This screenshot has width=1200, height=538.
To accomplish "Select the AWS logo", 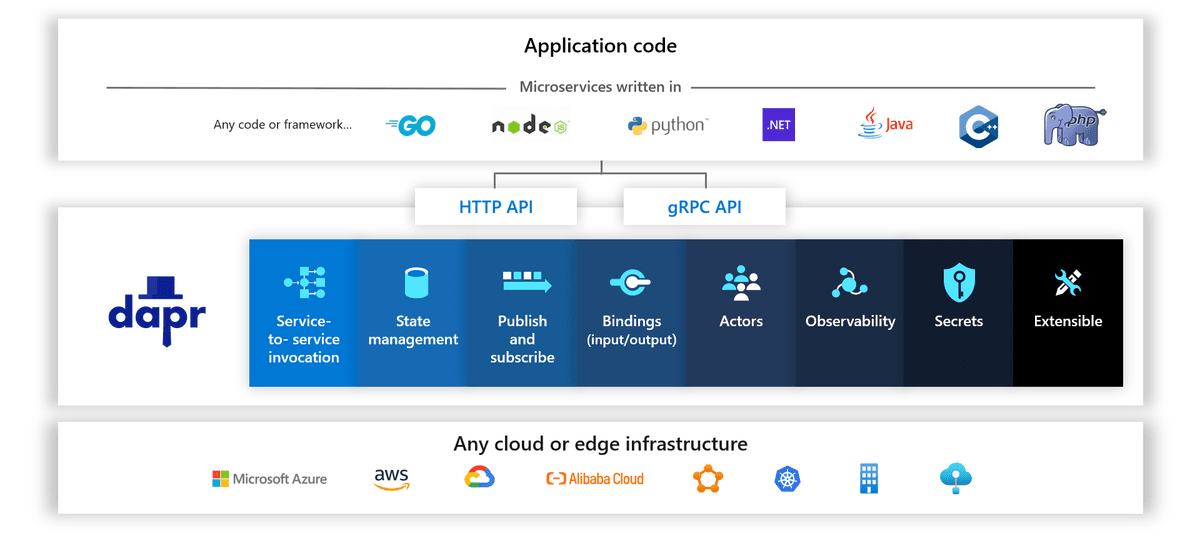I will pos(392,480).
